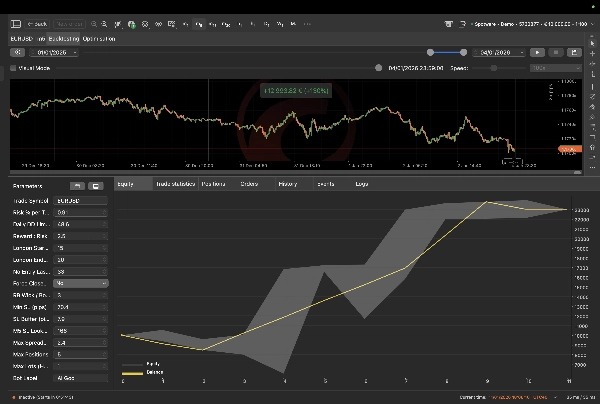The width and height of the screenshot is (600, 404).
Task: Click the date range slider handle
Action: (430, 51)
